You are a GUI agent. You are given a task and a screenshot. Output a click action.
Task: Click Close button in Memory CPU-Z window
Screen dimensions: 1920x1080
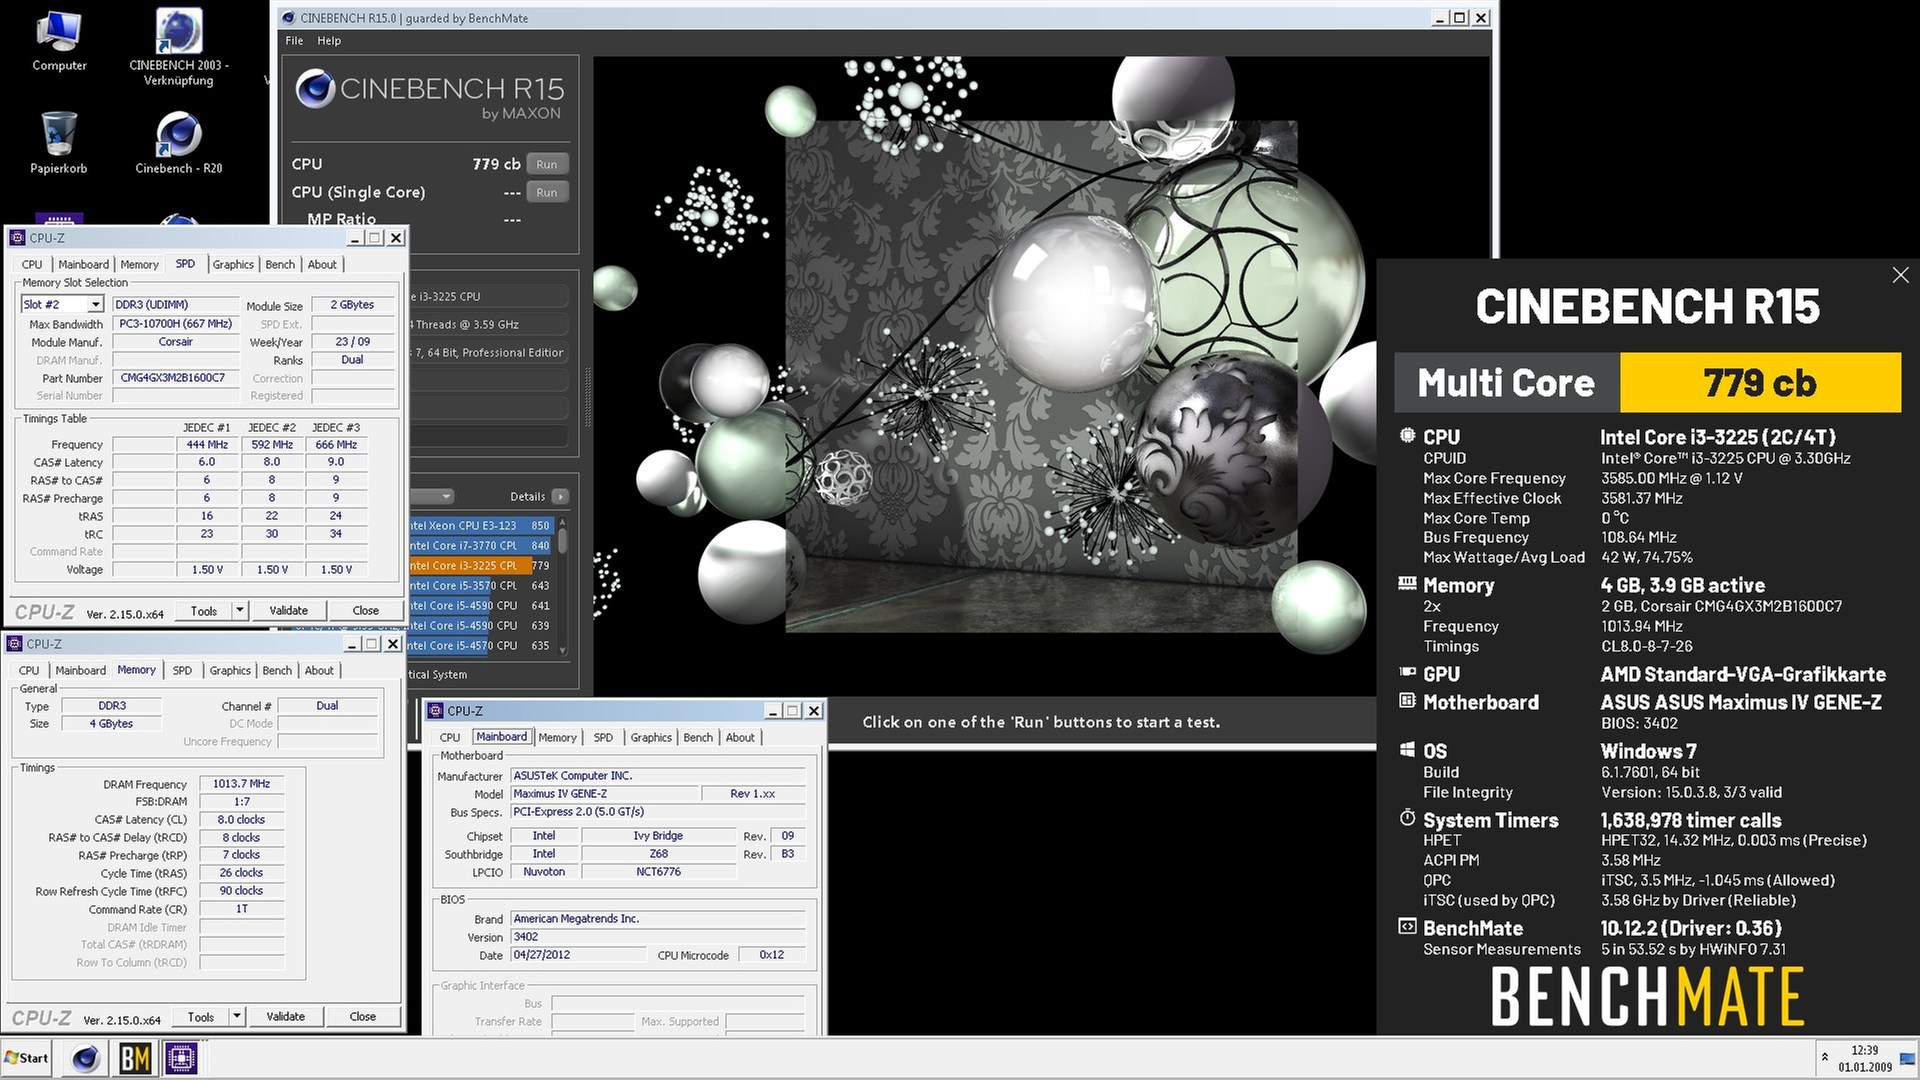pos(362,1016)
